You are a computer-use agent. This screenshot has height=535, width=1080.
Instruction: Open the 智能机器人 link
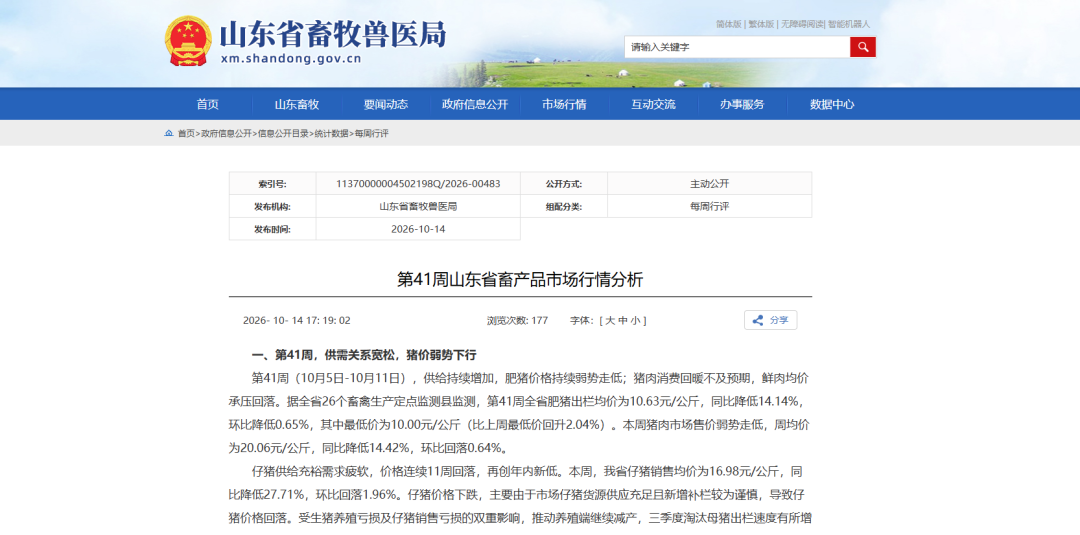click(x=849, y=24)
